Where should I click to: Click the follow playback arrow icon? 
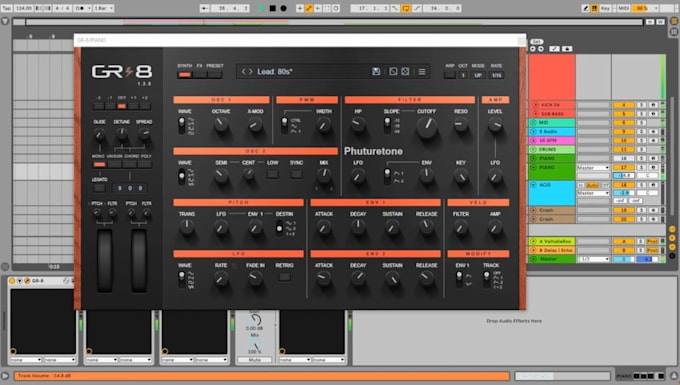coord(204,8)
